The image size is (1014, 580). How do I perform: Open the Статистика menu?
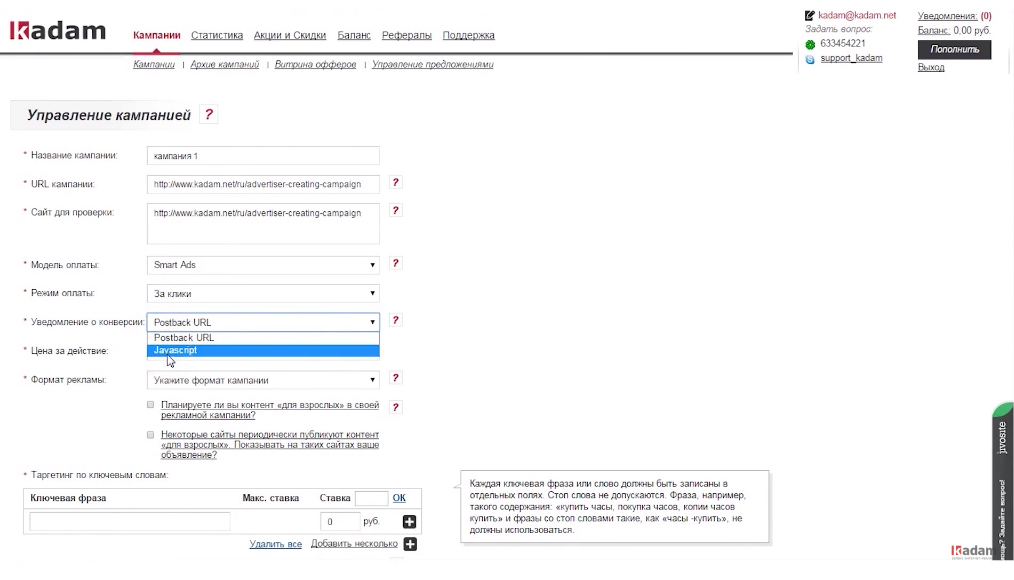coord(217,36)
